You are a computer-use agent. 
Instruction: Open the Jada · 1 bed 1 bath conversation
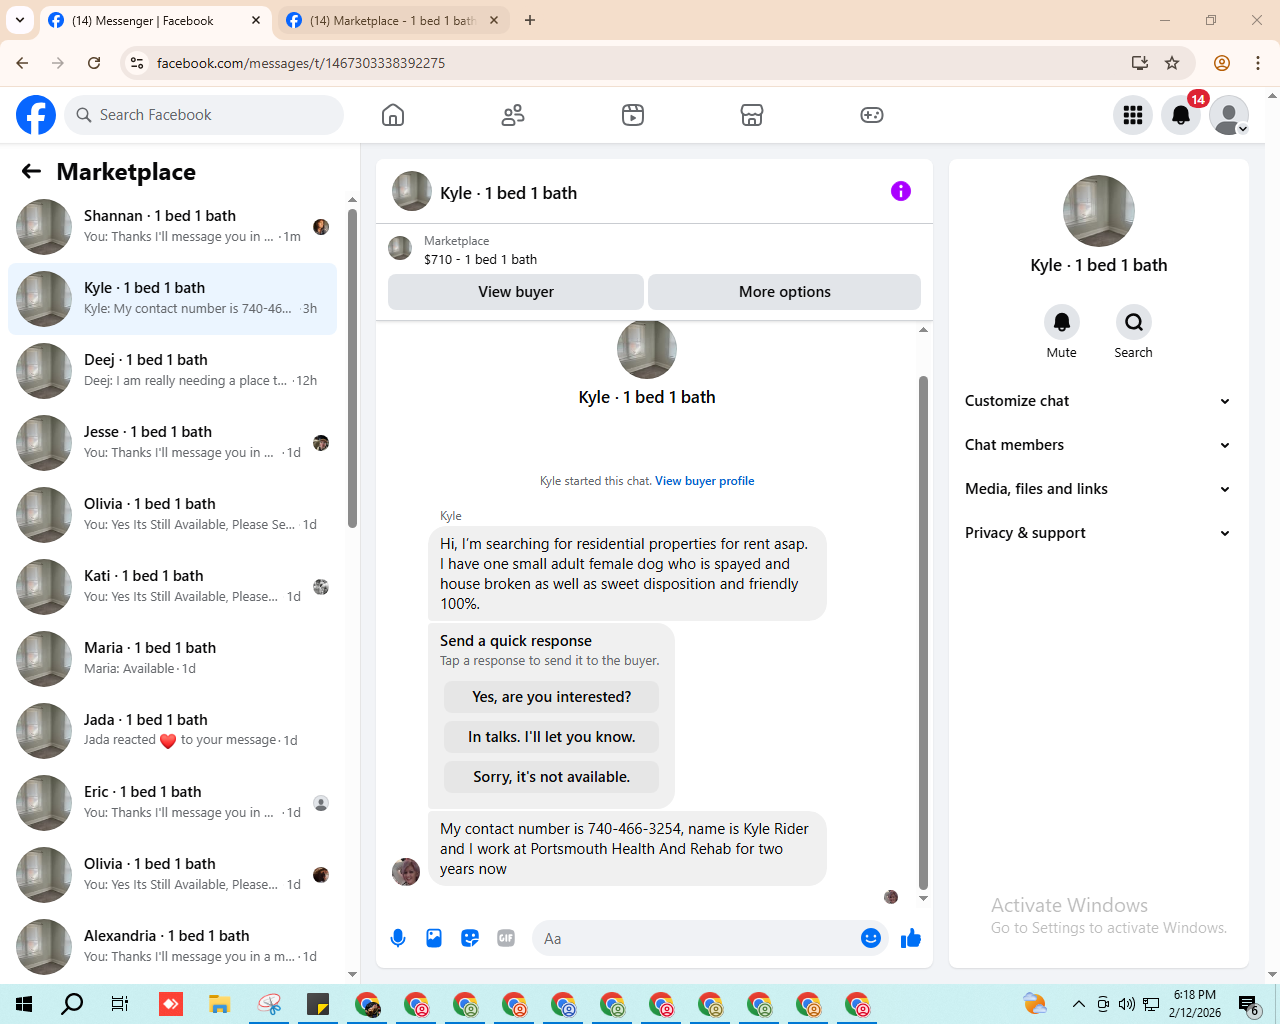pos(172,731)
